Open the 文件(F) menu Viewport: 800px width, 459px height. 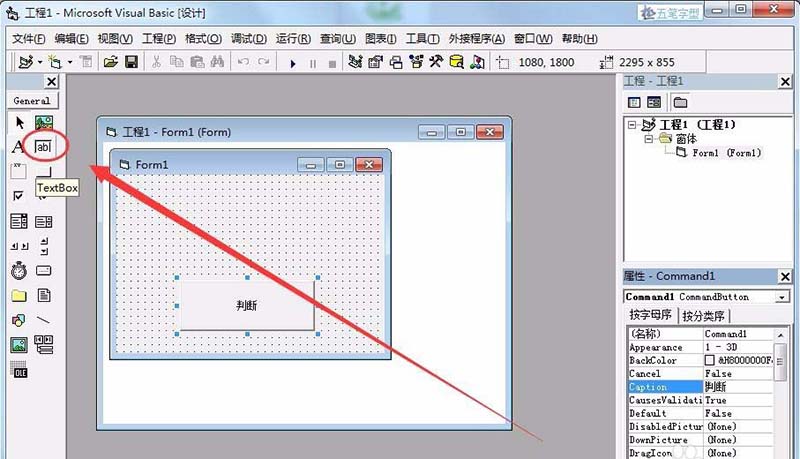tap(29, 39)
